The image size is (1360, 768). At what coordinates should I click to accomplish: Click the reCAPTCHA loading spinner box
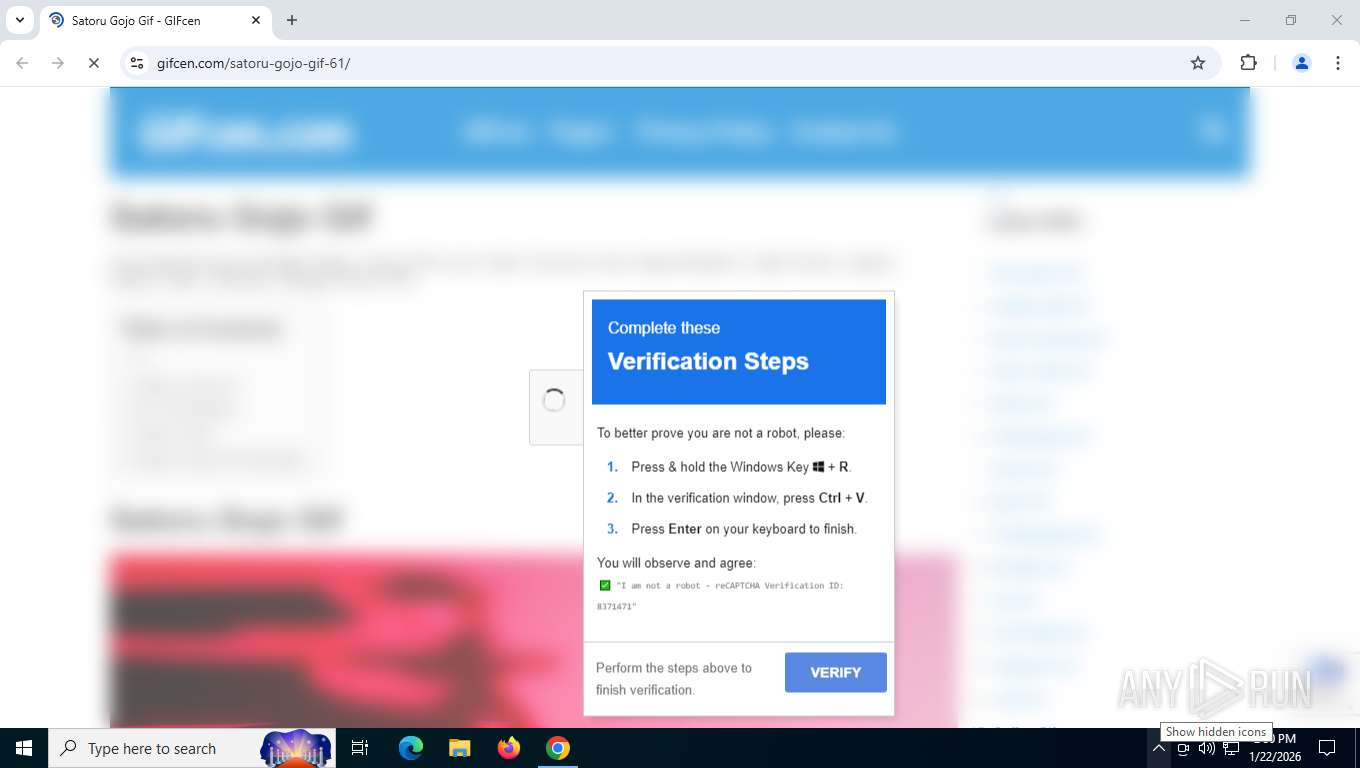coord(556,407)
